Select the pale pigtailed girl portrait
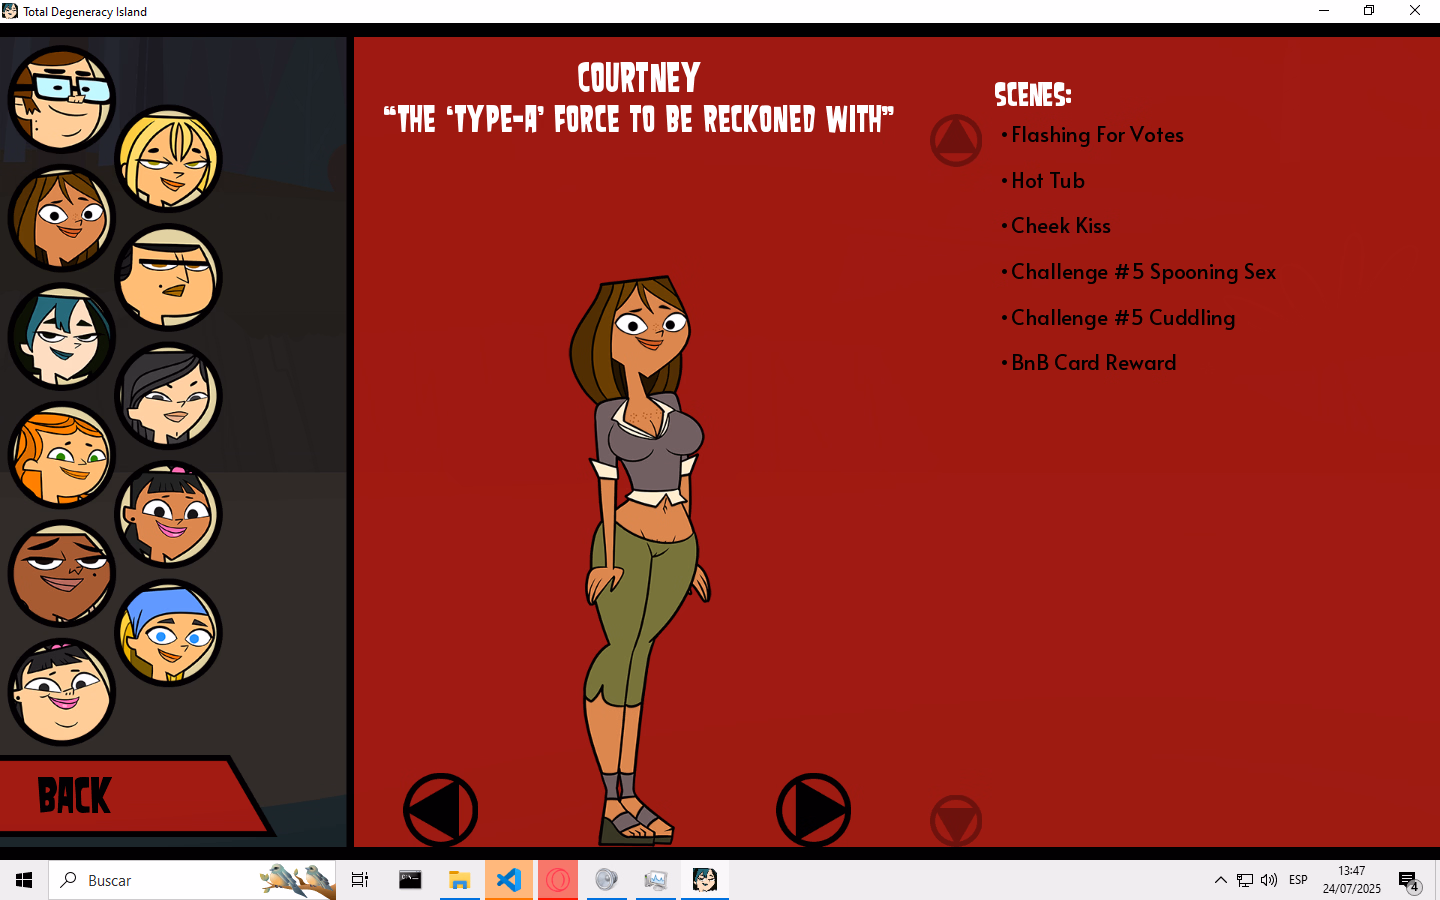The width and height of the screenshot is (1440, 900). pos(62,692)
